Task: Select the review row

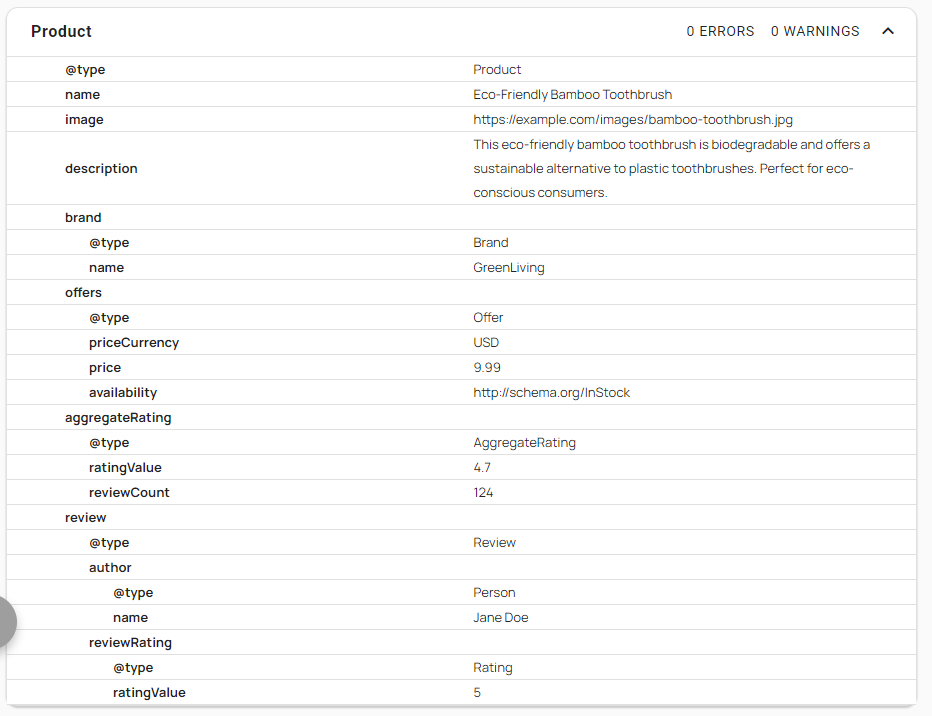Action: pos(461,518)
